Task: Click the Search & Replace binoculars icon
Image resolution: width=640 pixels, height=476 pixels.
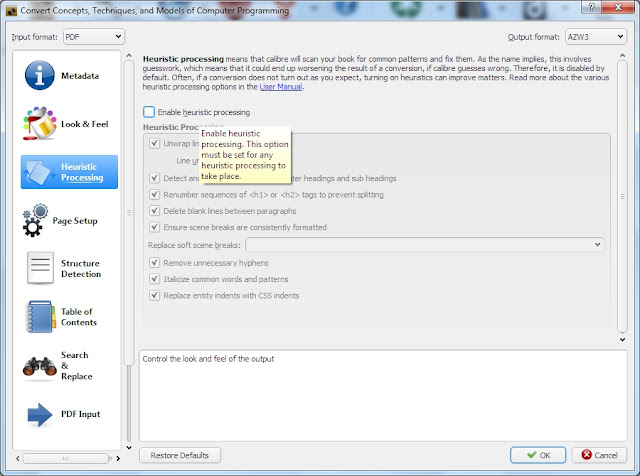Action: (x=40, y=366)
